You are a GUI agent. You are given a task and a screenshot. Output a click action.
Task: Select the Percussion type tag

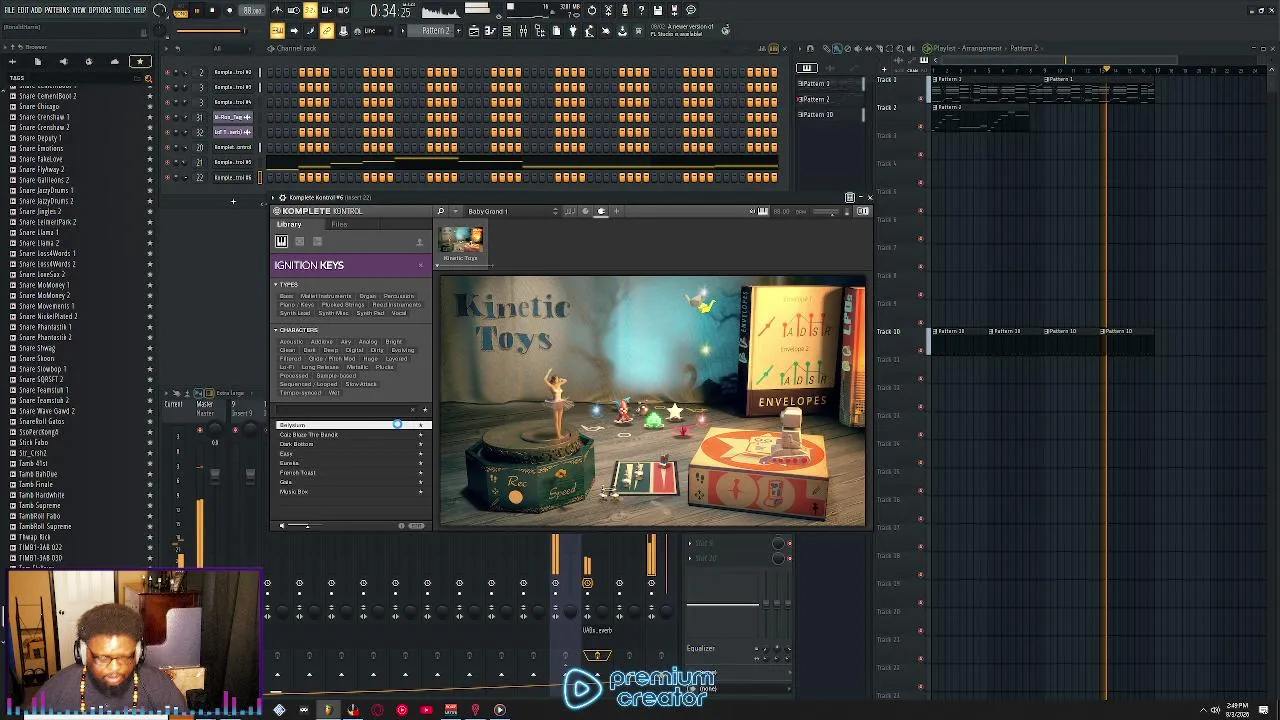point(398,296)
